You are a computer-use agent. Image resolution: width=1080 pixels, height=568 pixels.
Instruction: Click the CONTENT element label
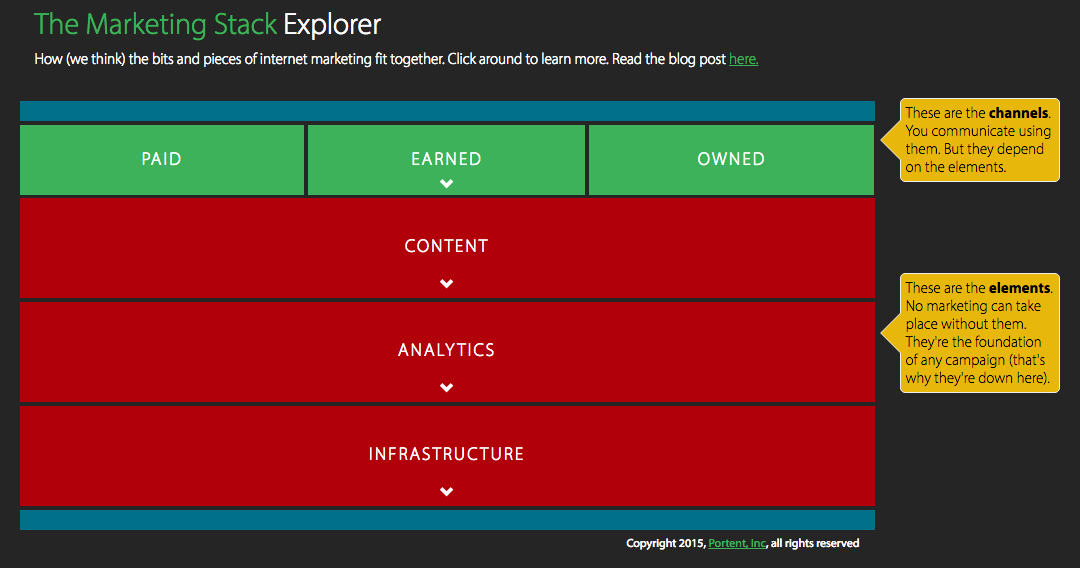click(446, 246)
